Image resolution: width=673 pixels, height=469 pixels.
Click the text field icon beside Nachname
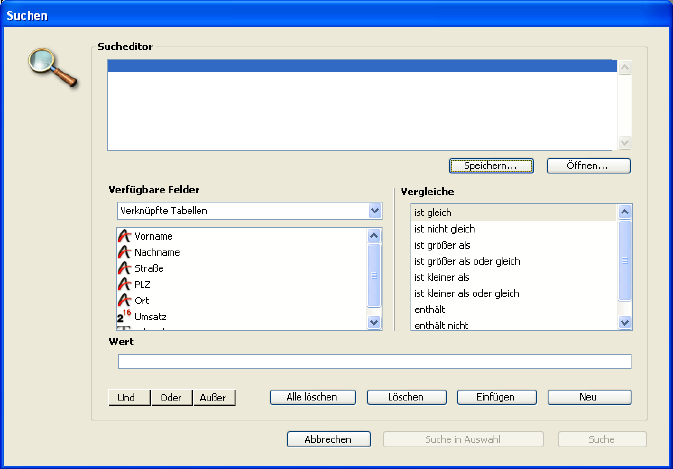(125, 252)
